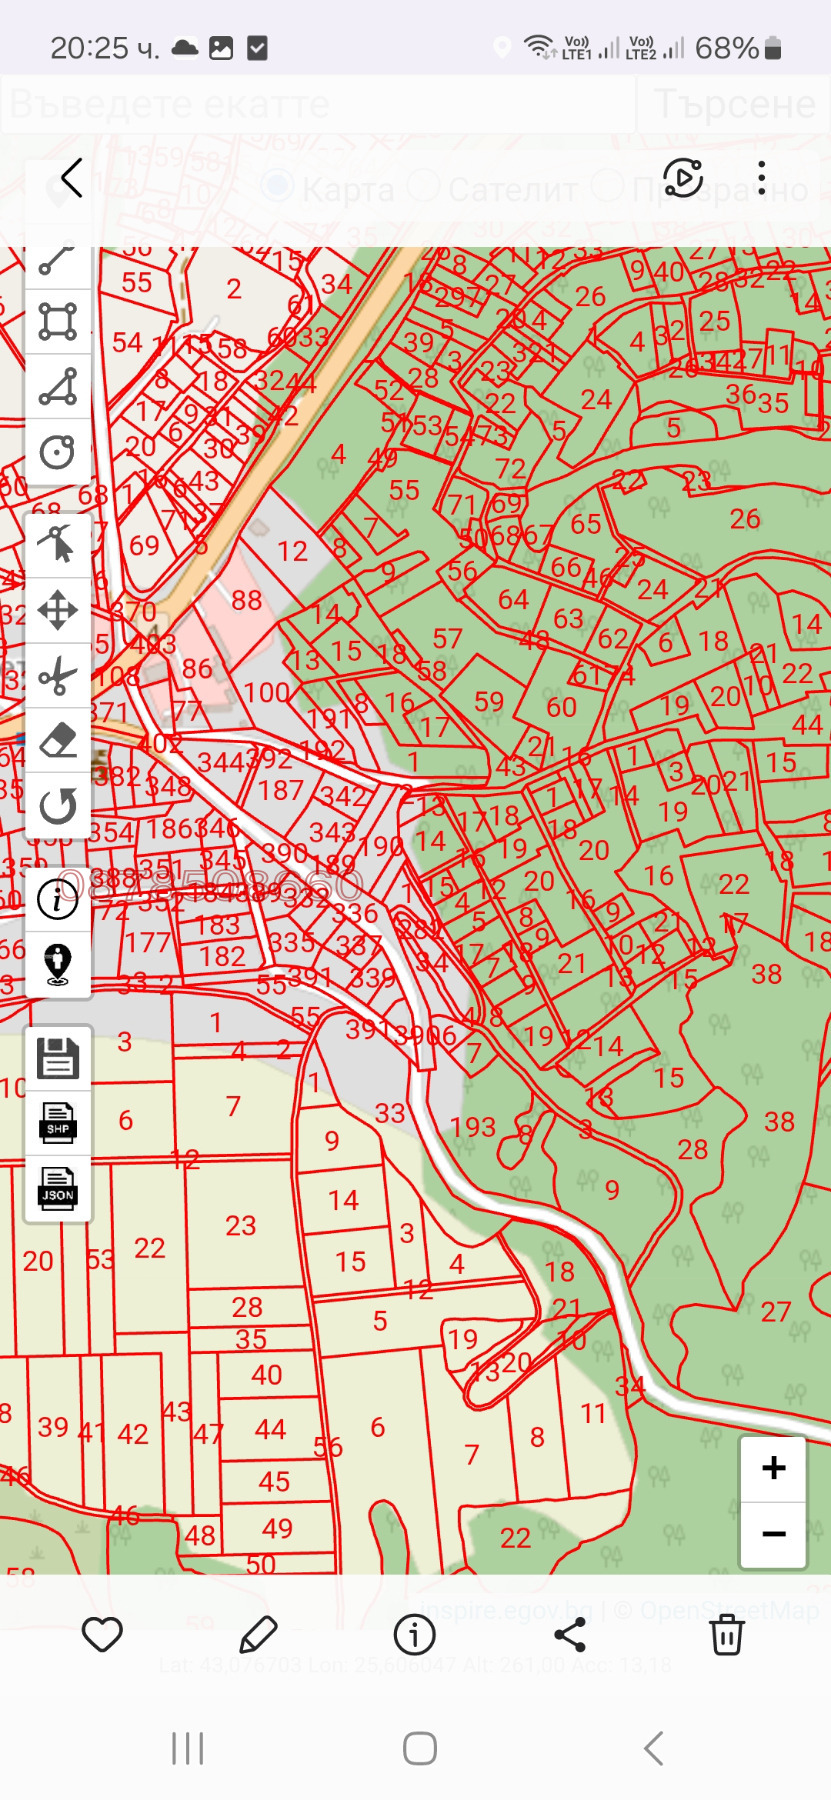This screenshot has width=831, height=1800.
Task: Tap the share icon in bottom bar
Action: pos(570,1635)
